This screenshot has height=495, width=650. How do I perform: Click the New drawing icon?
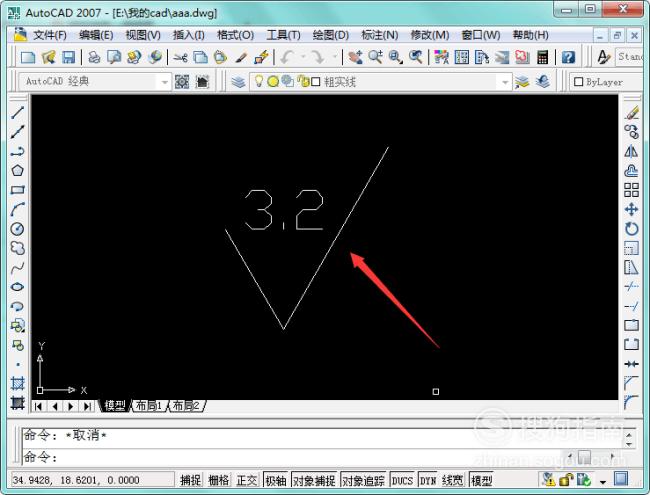[x=28, y=57]
